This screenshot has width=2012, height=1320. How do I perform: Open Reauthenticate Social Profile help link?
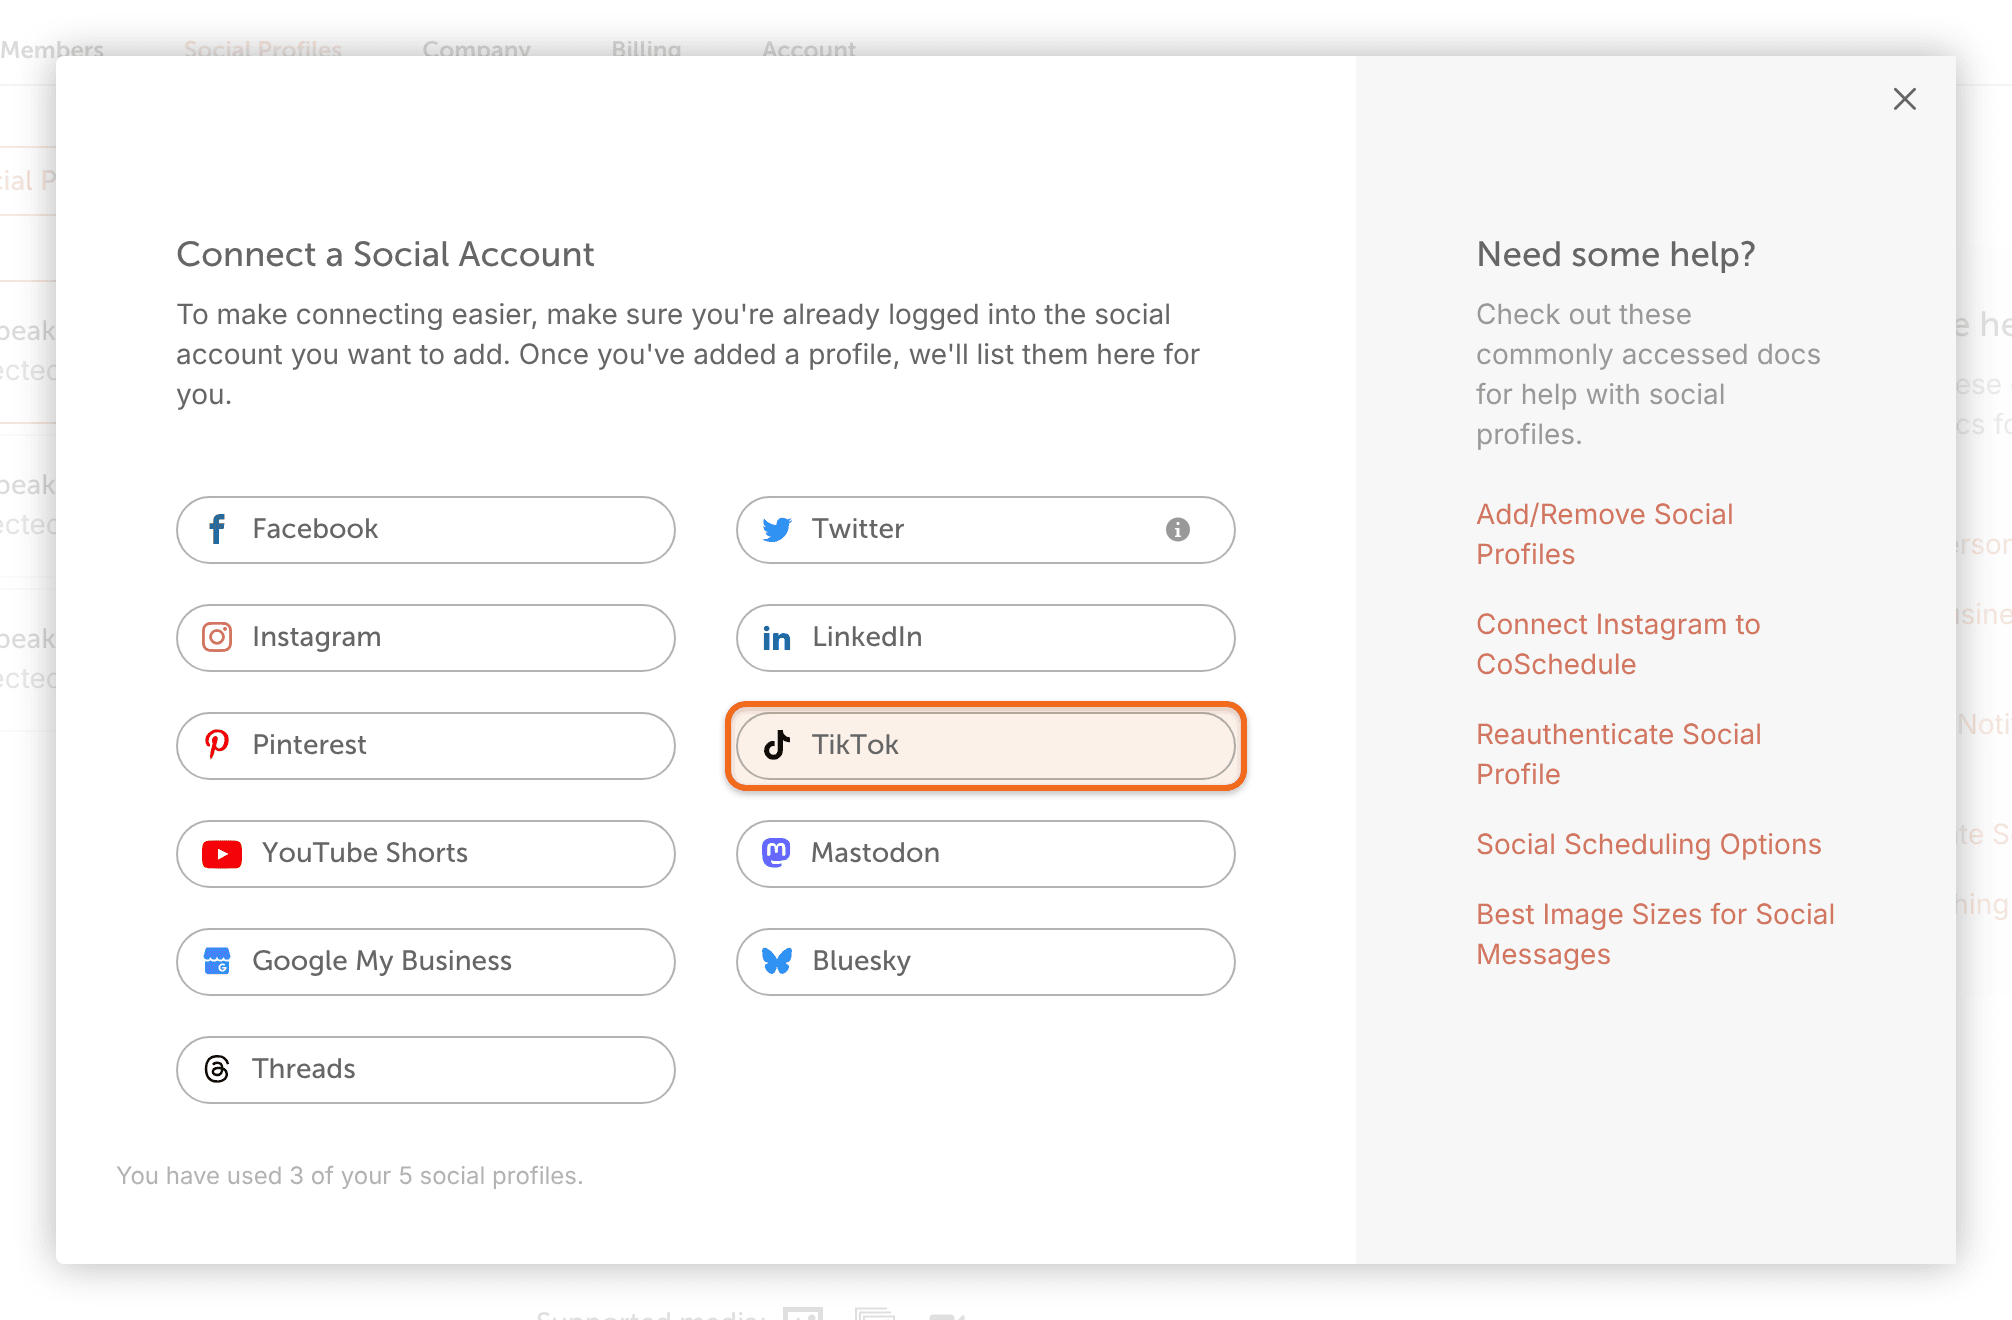coord(1619,754)
